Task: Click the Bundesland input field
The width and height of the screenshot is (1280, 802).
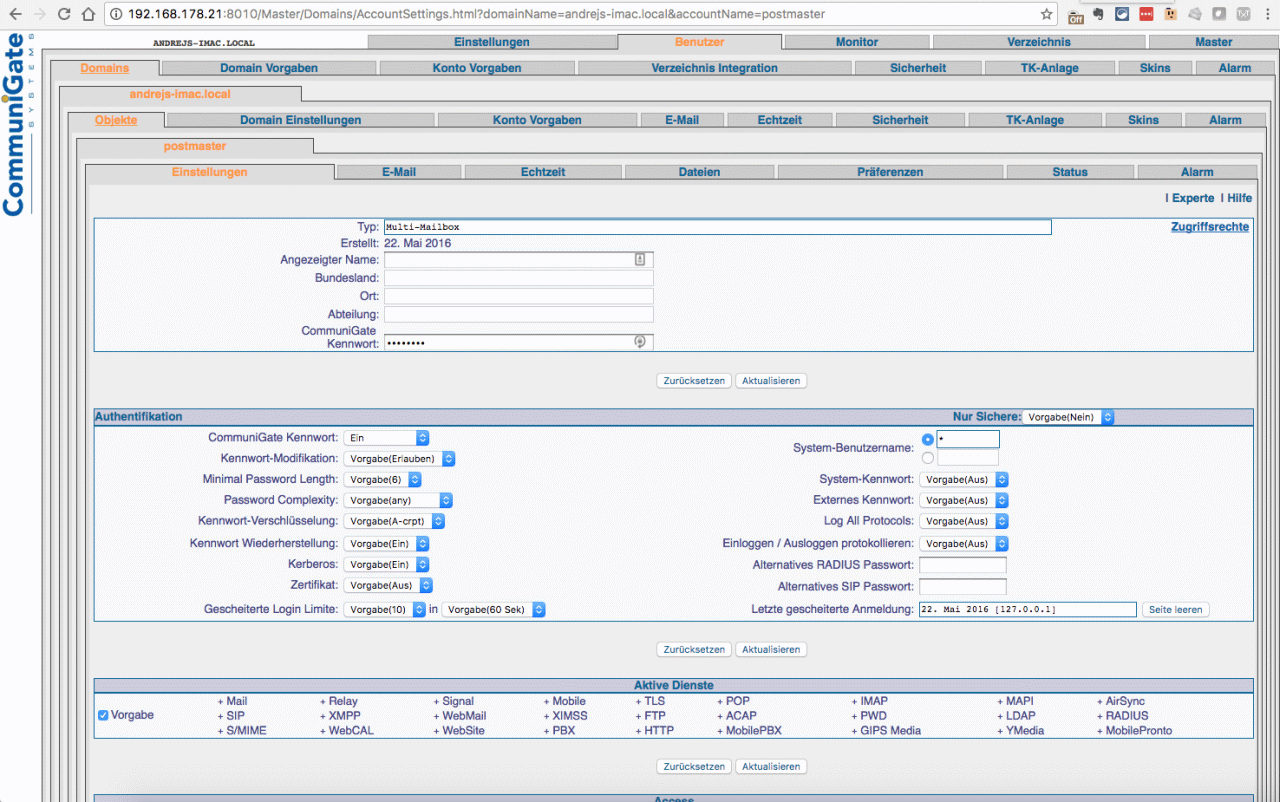Action: tap(519, 278)
